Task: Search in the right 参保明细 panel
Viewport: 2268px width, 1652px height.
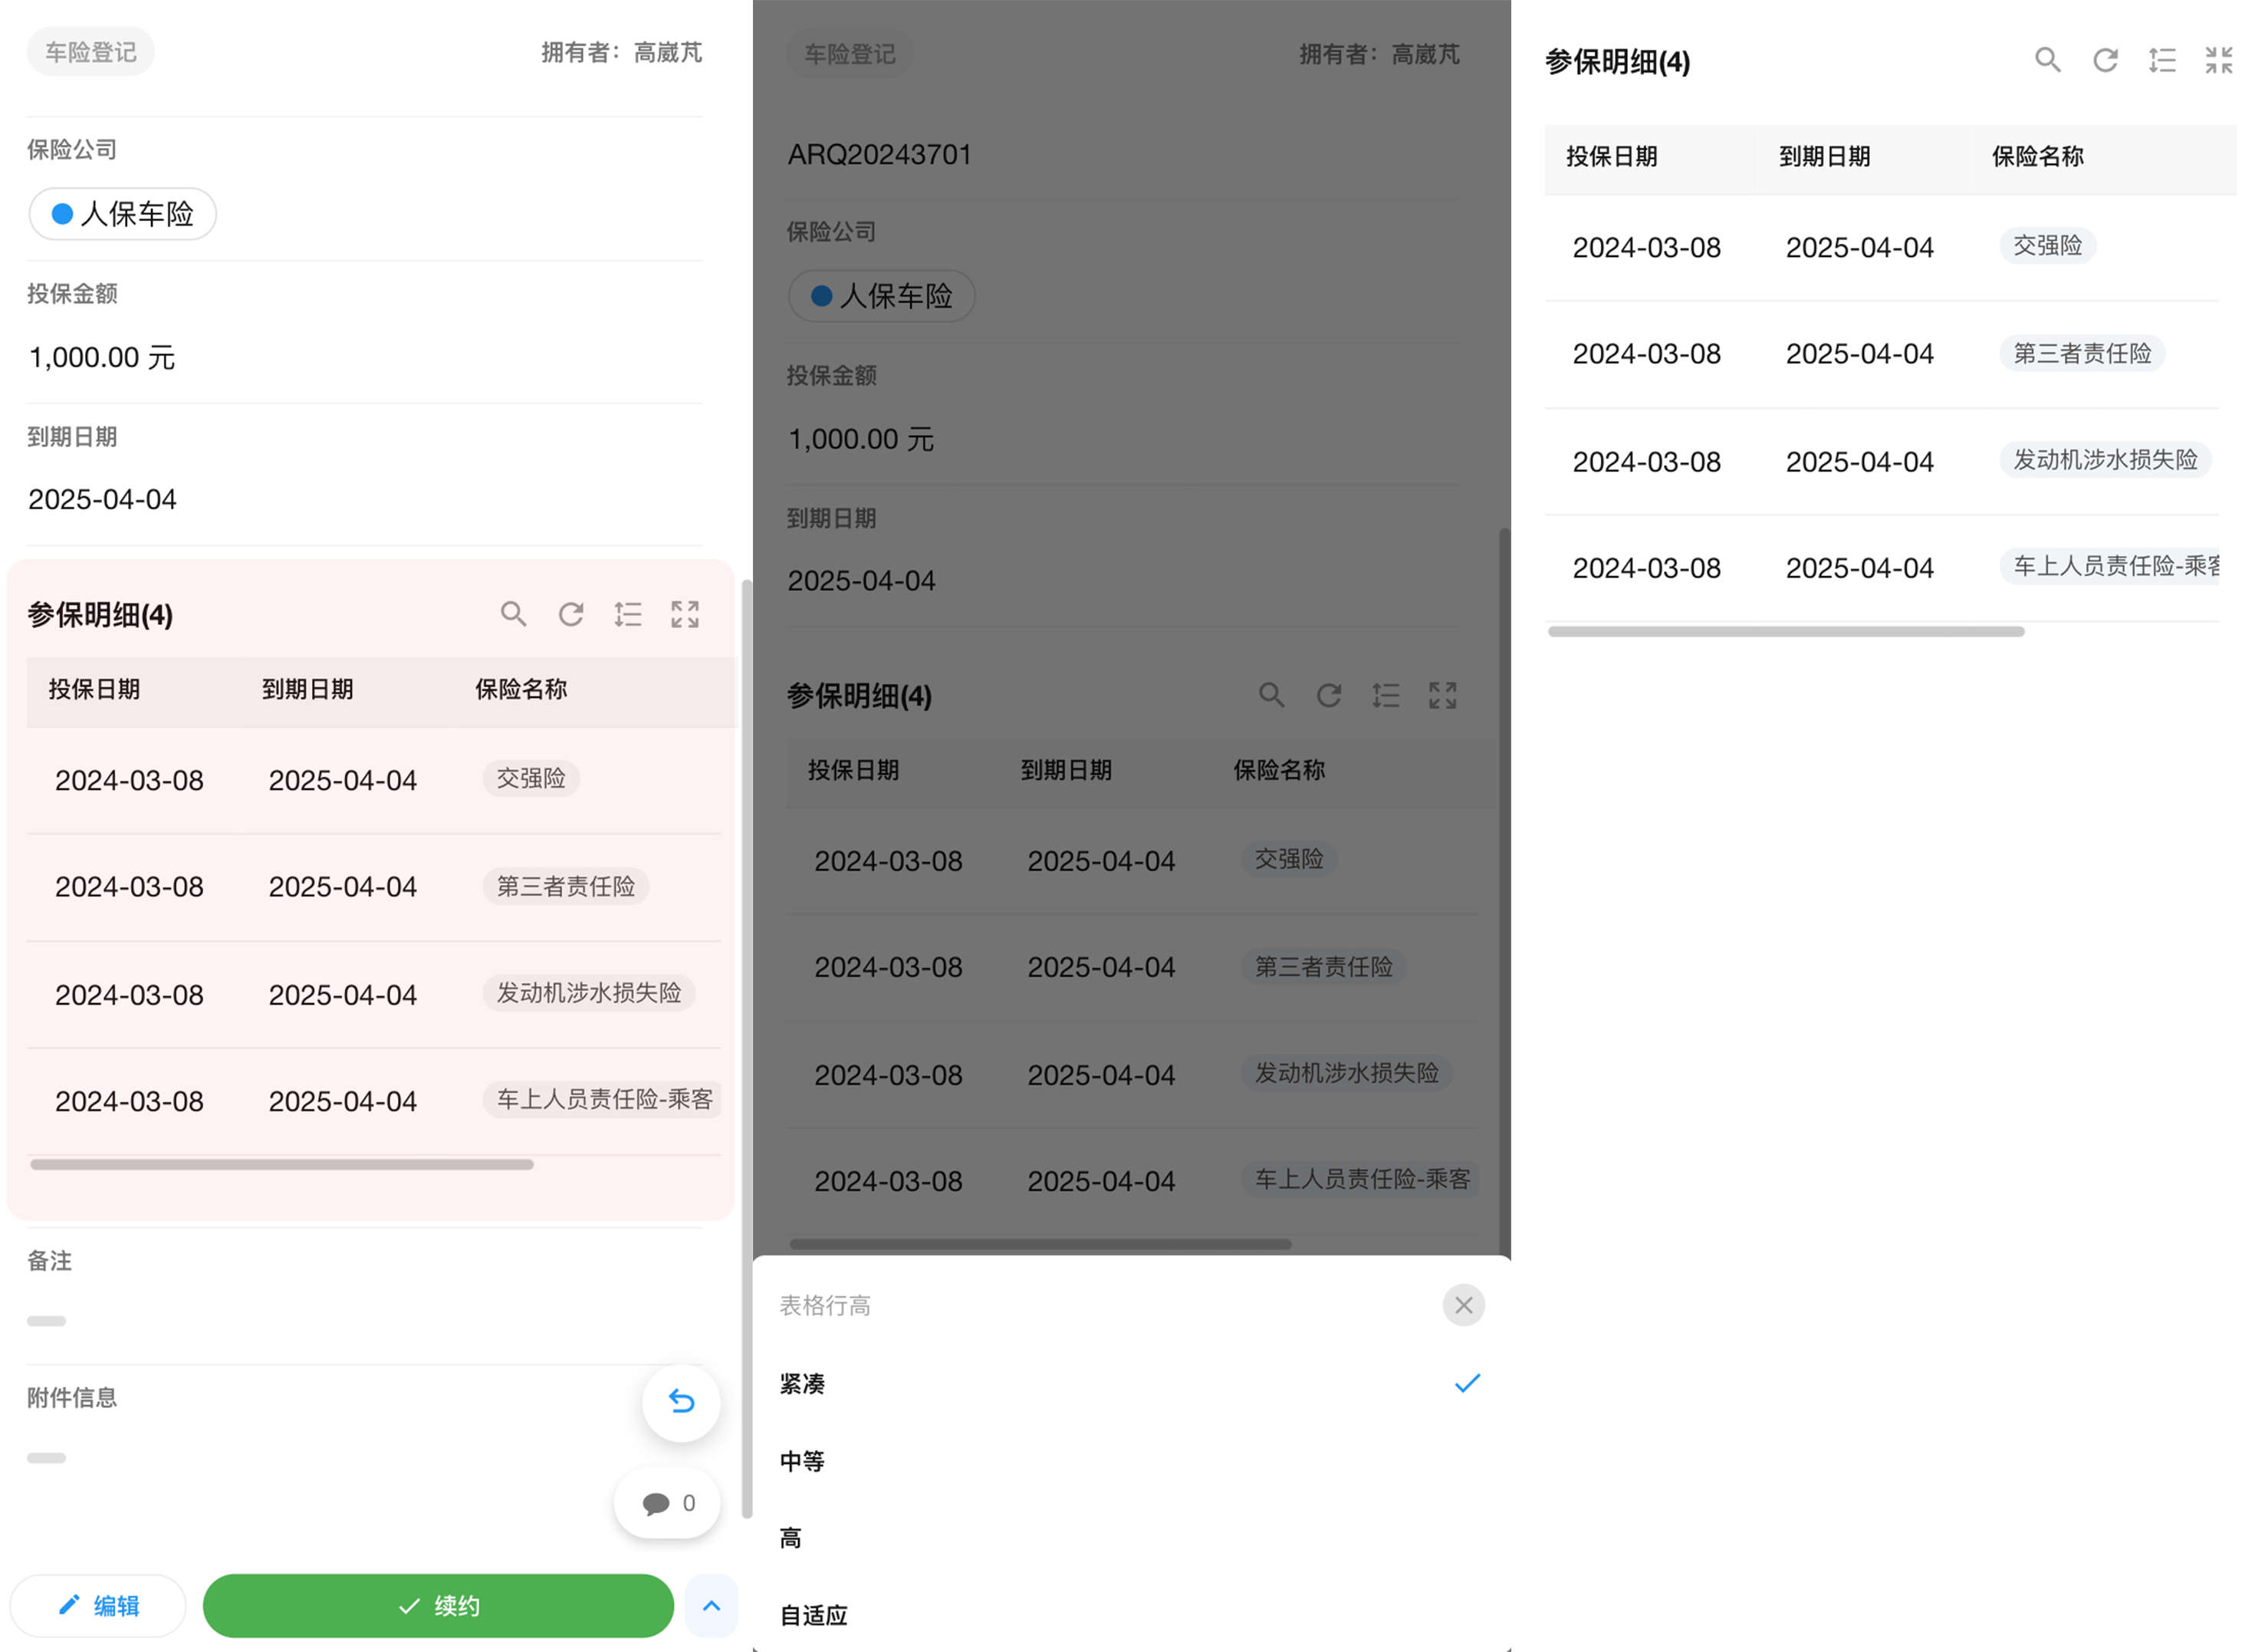Action: point(2048,60)
